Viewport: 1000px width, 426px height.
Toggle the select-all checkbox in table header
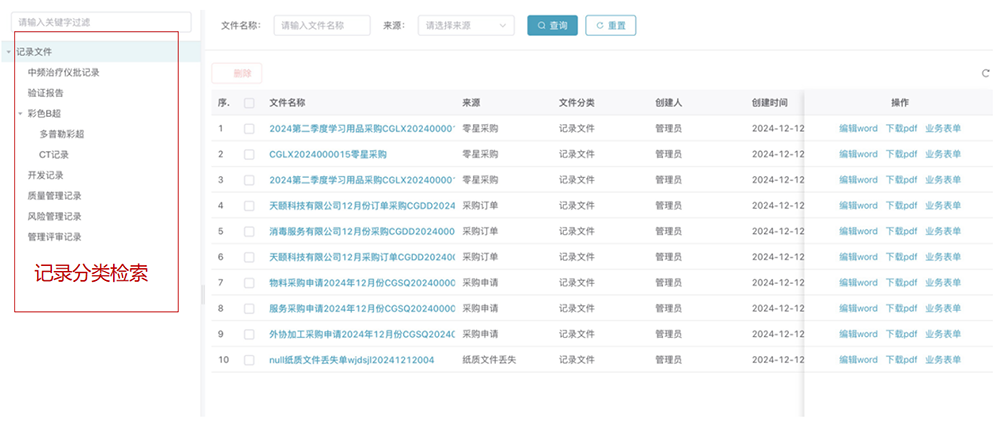pyautogui.click(x=249, y=103)
